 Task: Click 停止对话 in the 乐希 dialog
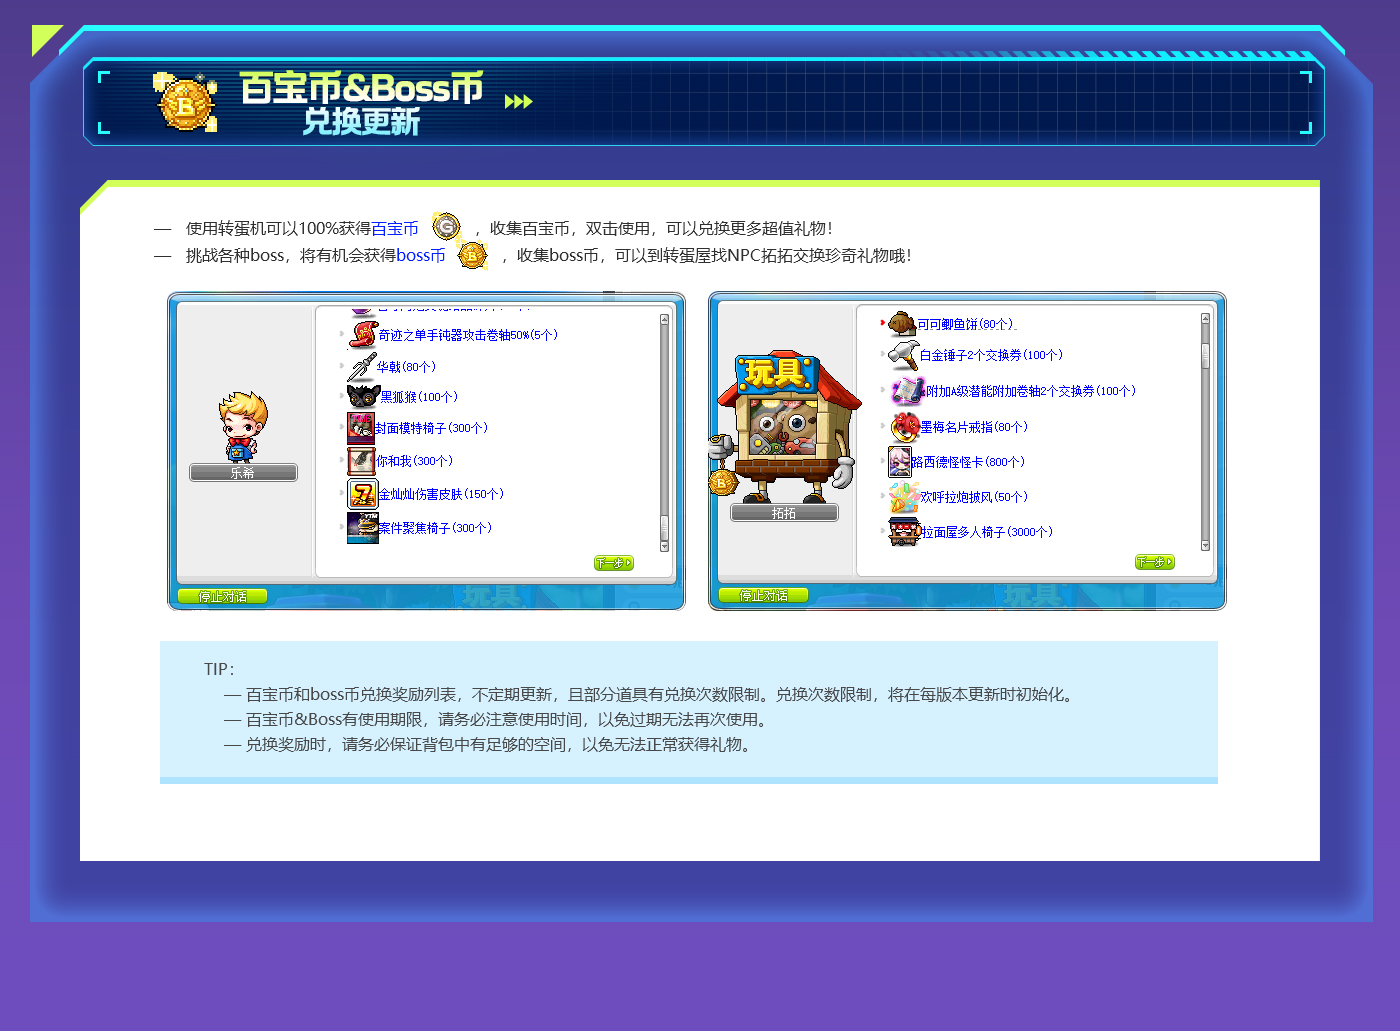pyautogui.click(x=222, y=596)
